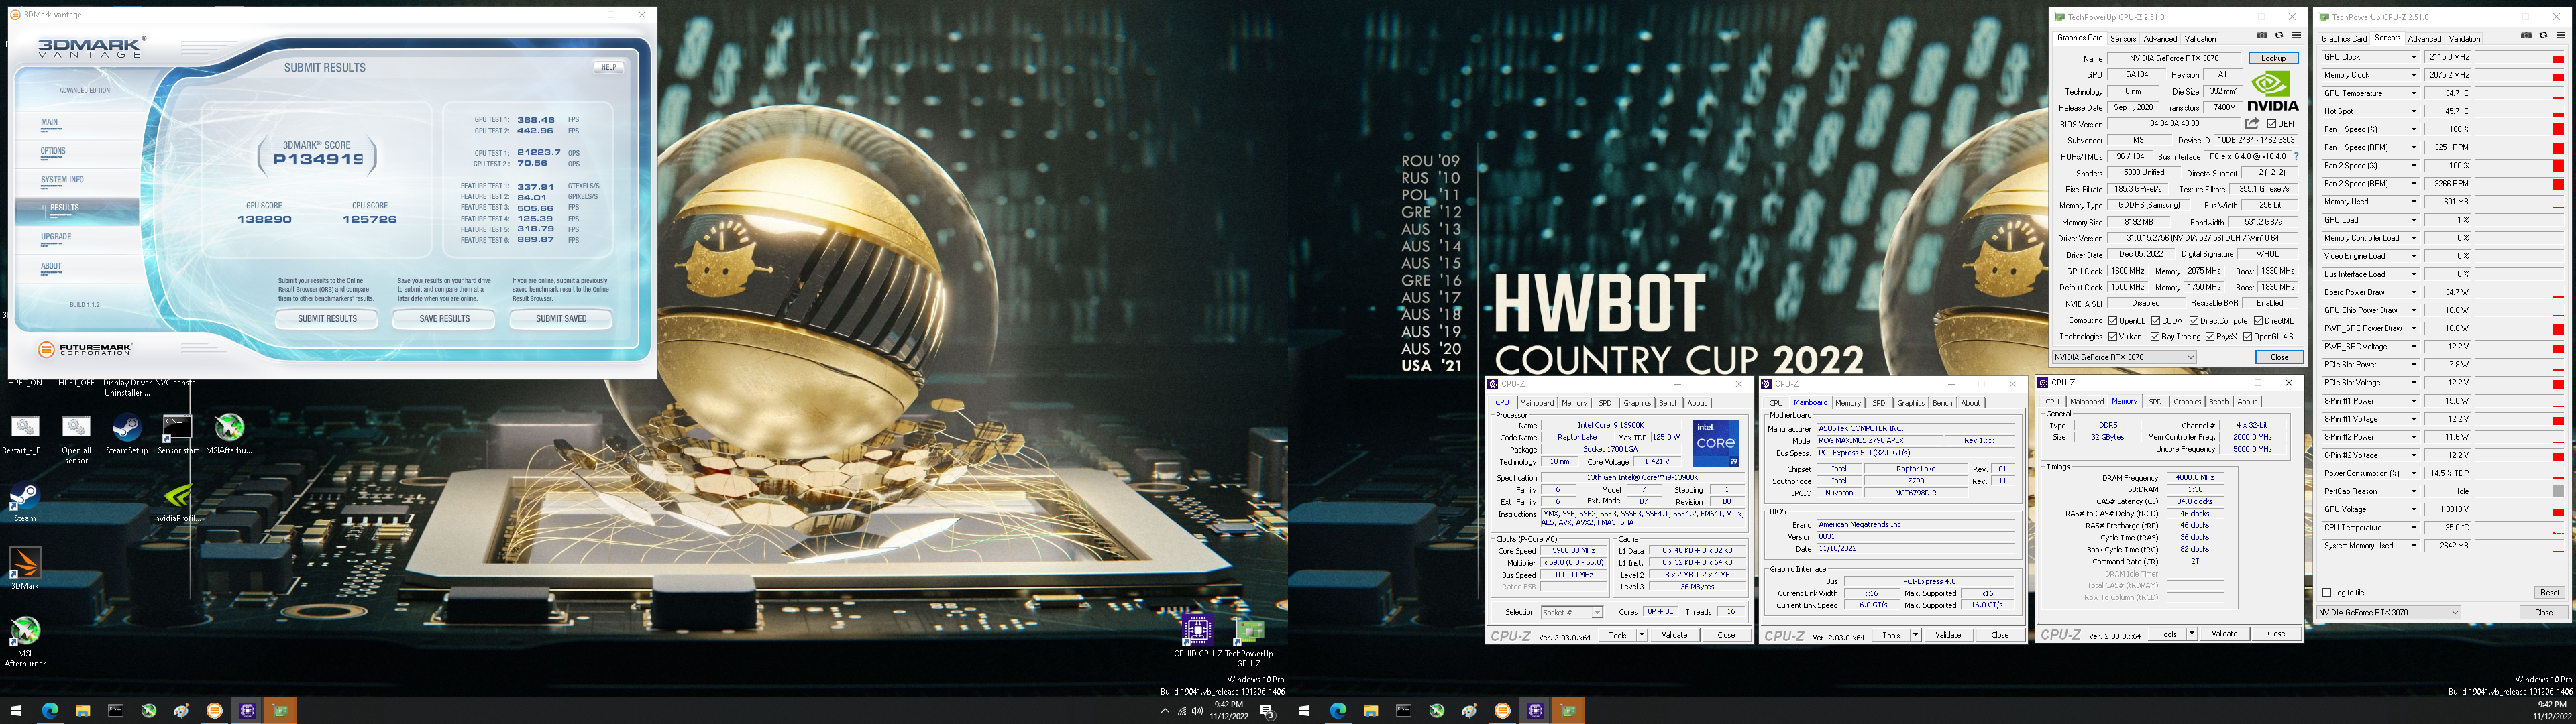Viewport: 2576px width, 724px height.
Task: Toggle the UEFI checkbox in GPU-Z
Action: click(x=2272, y=124)
